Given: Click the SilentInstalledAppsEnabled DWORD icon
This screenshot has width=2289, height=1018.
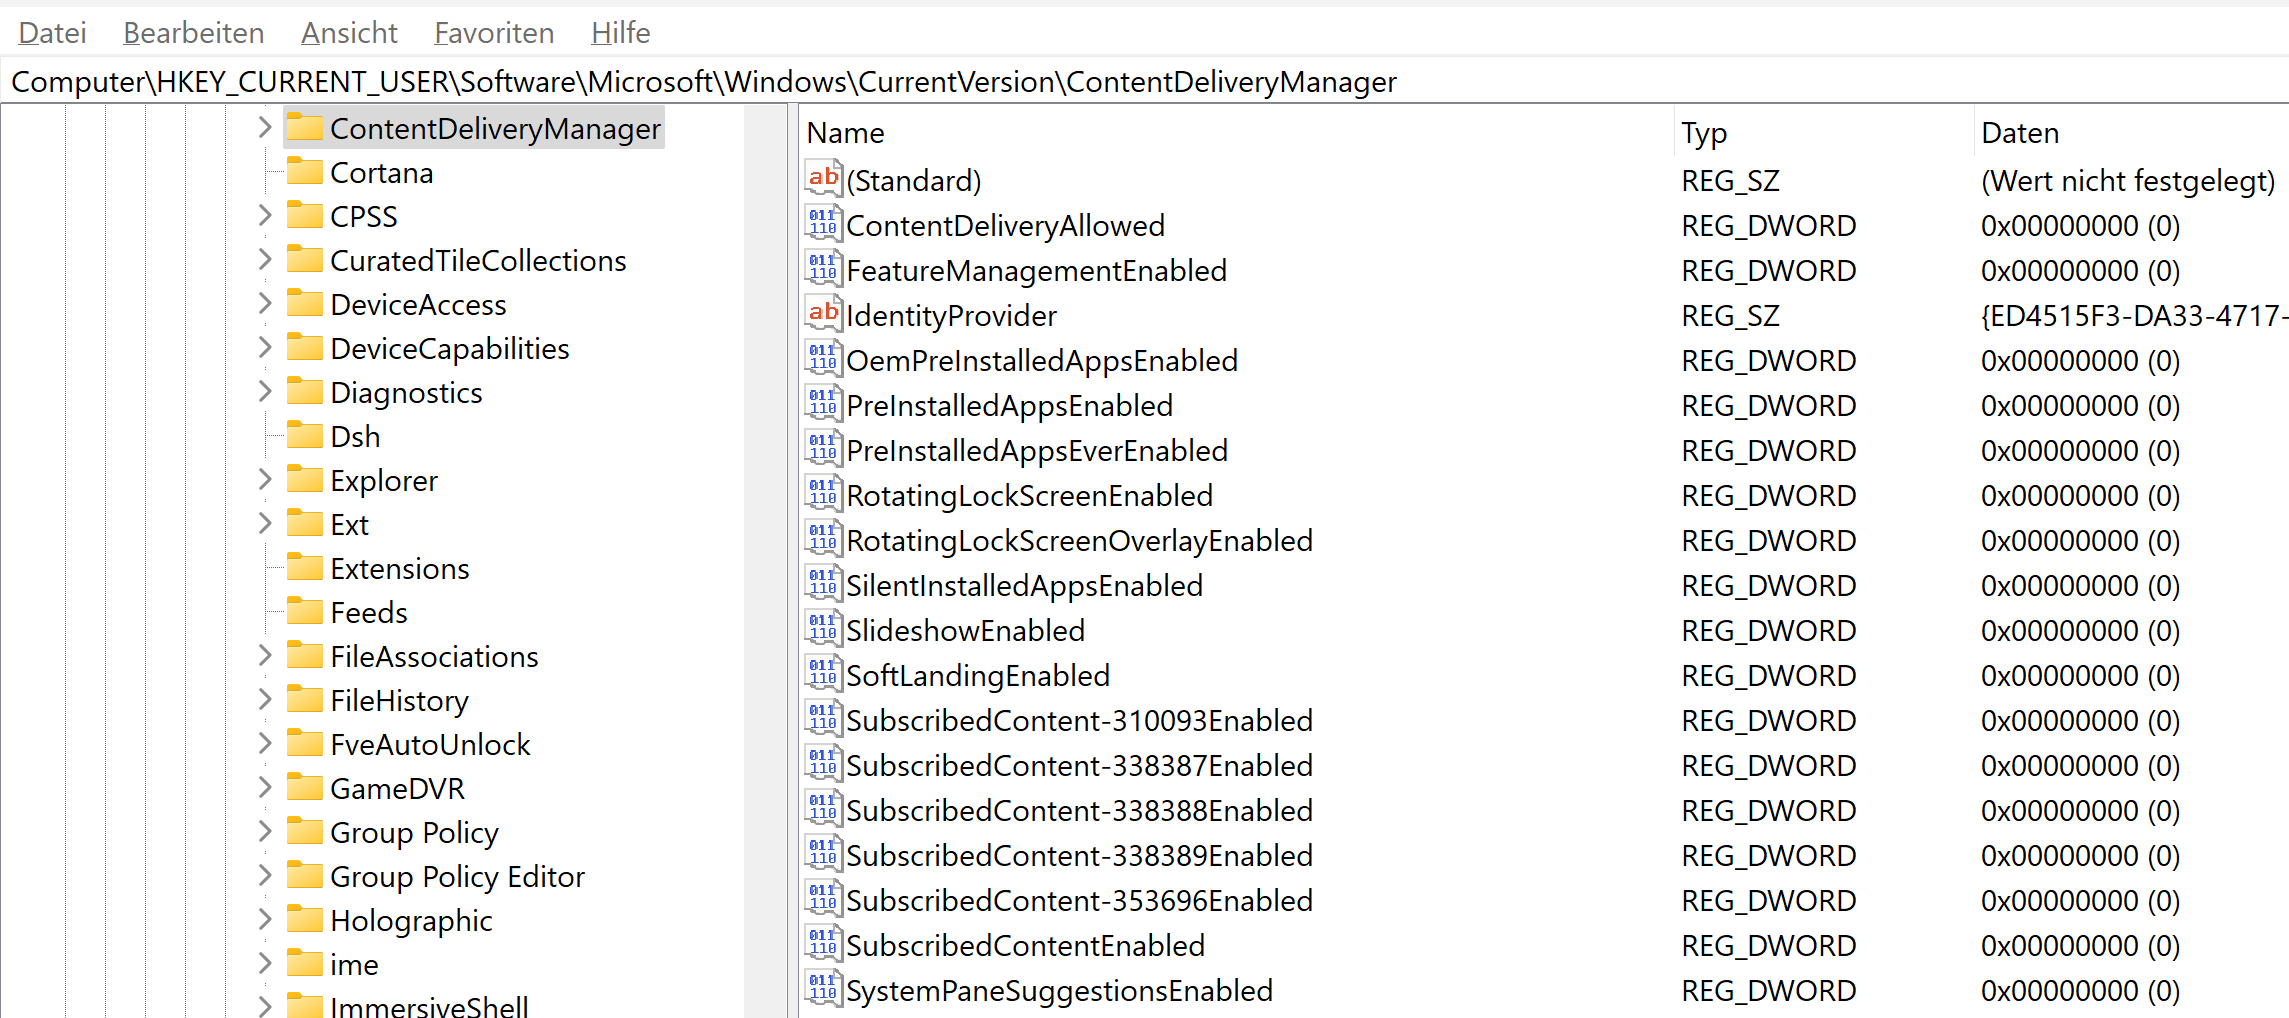Looking at the screenshot, I should point(823,584).
